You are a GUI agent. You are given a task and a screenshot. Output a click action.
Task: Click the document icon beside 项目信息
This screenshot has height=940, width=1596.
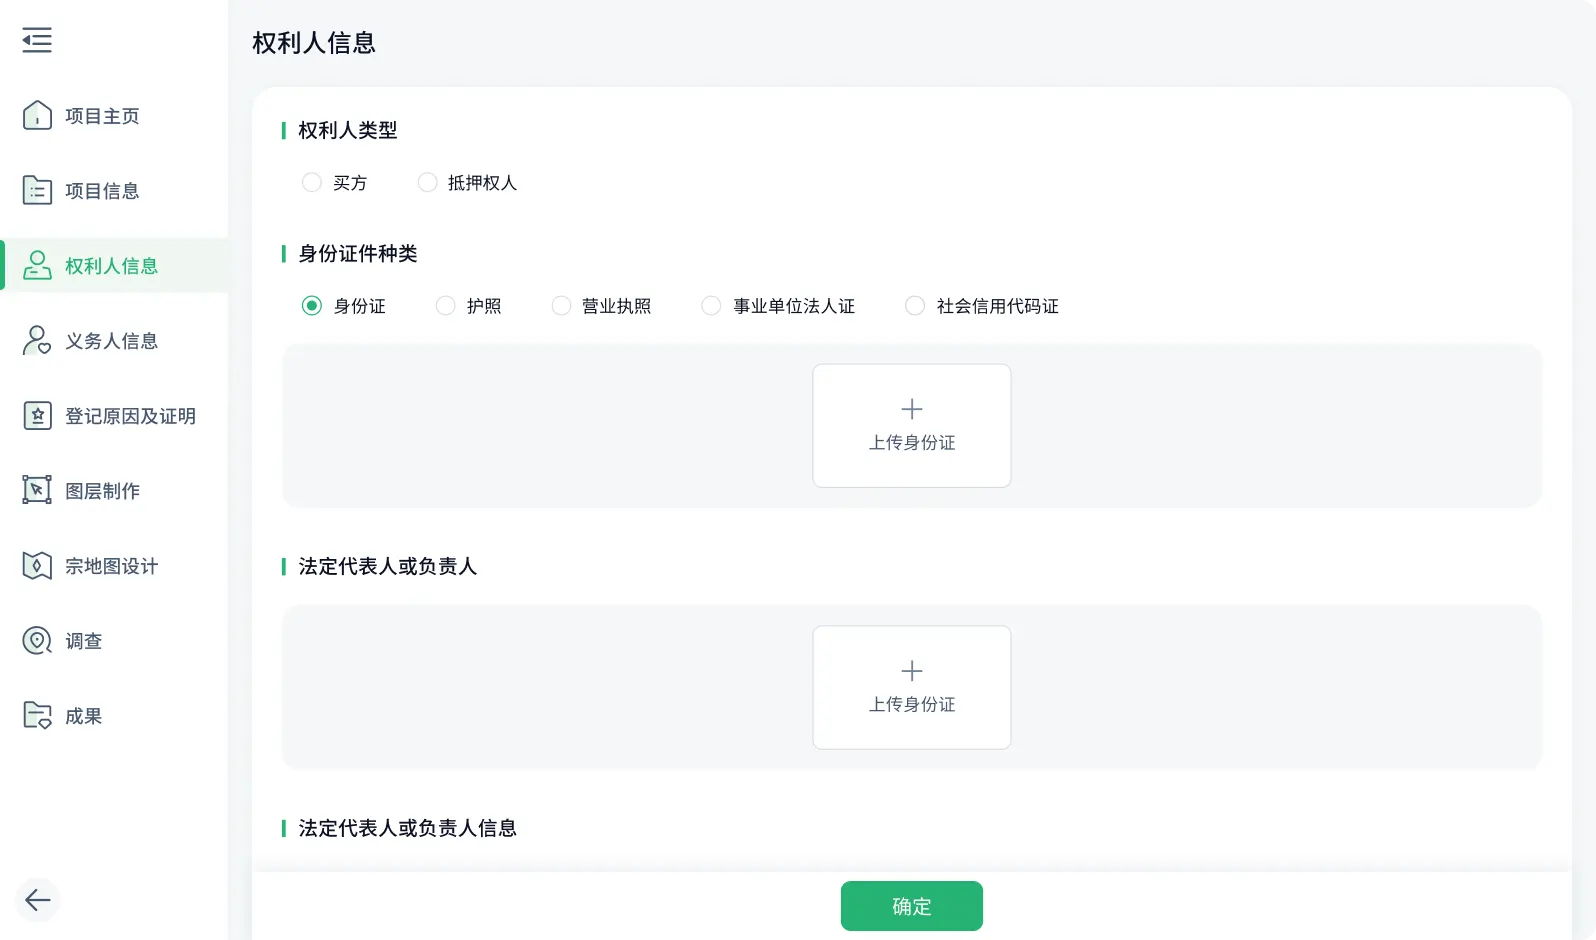tap(37, 190)
